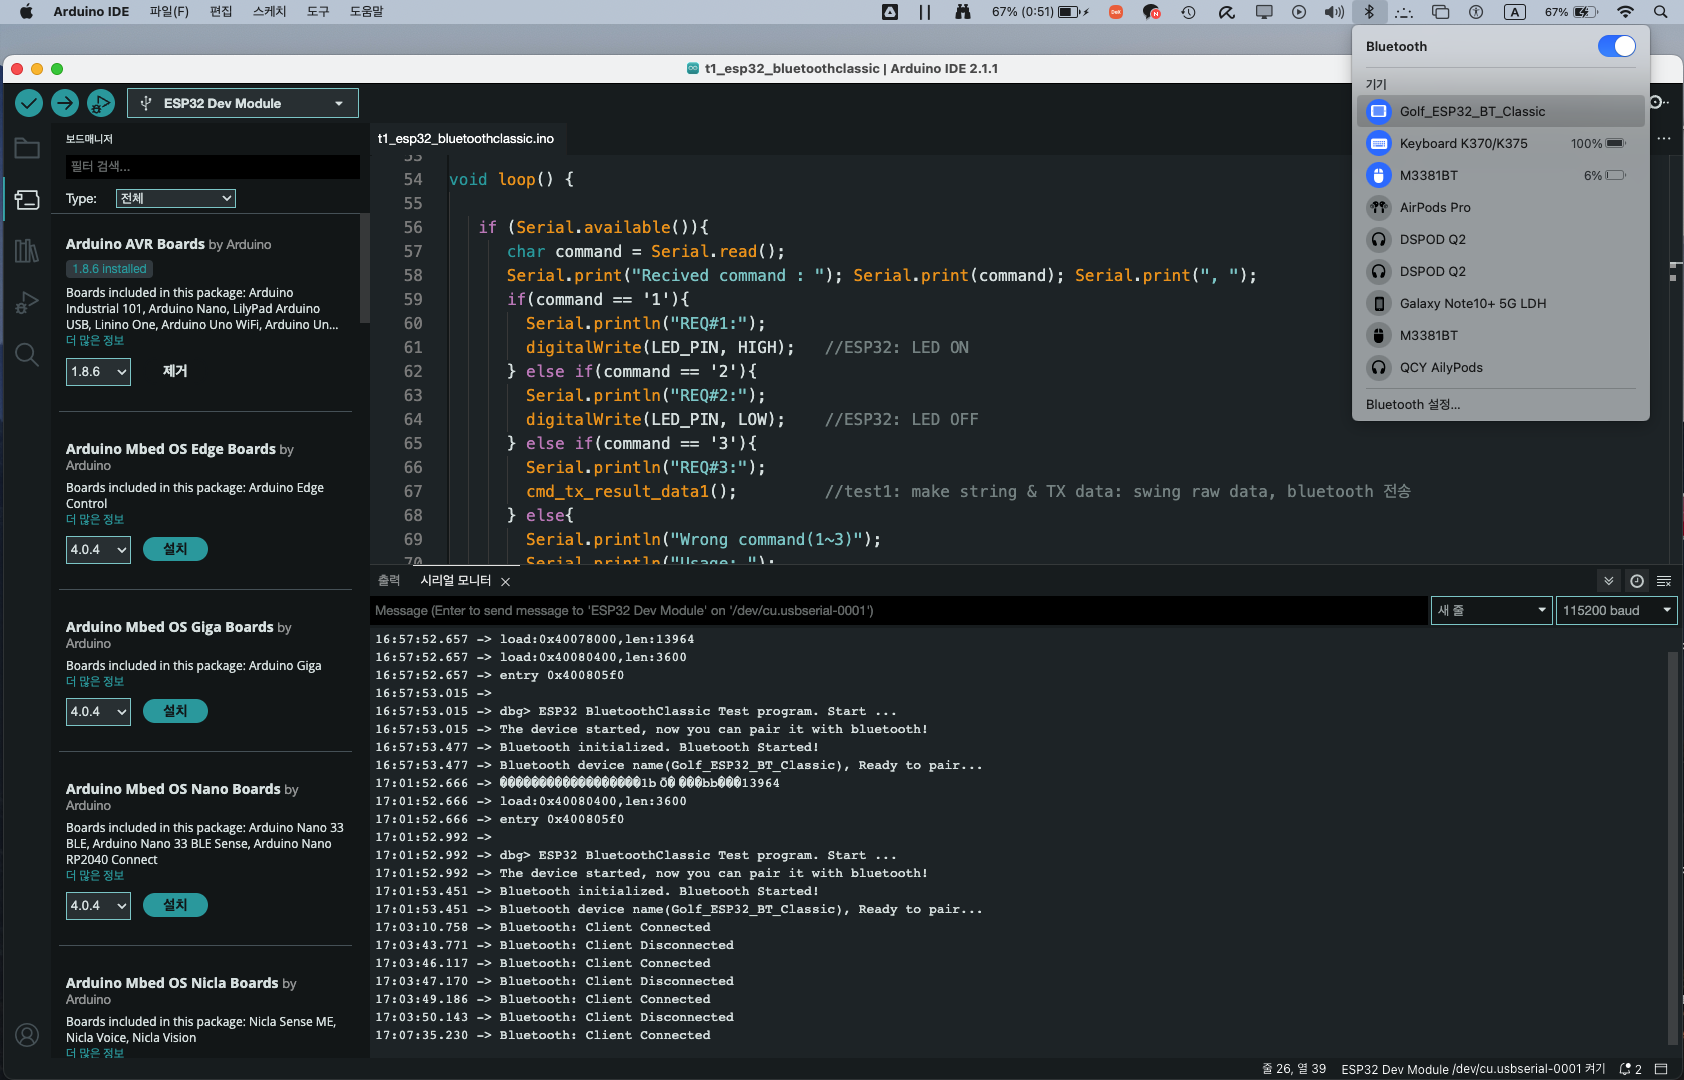Turn off the Bluetooth switch

[x=1616, y=46]
